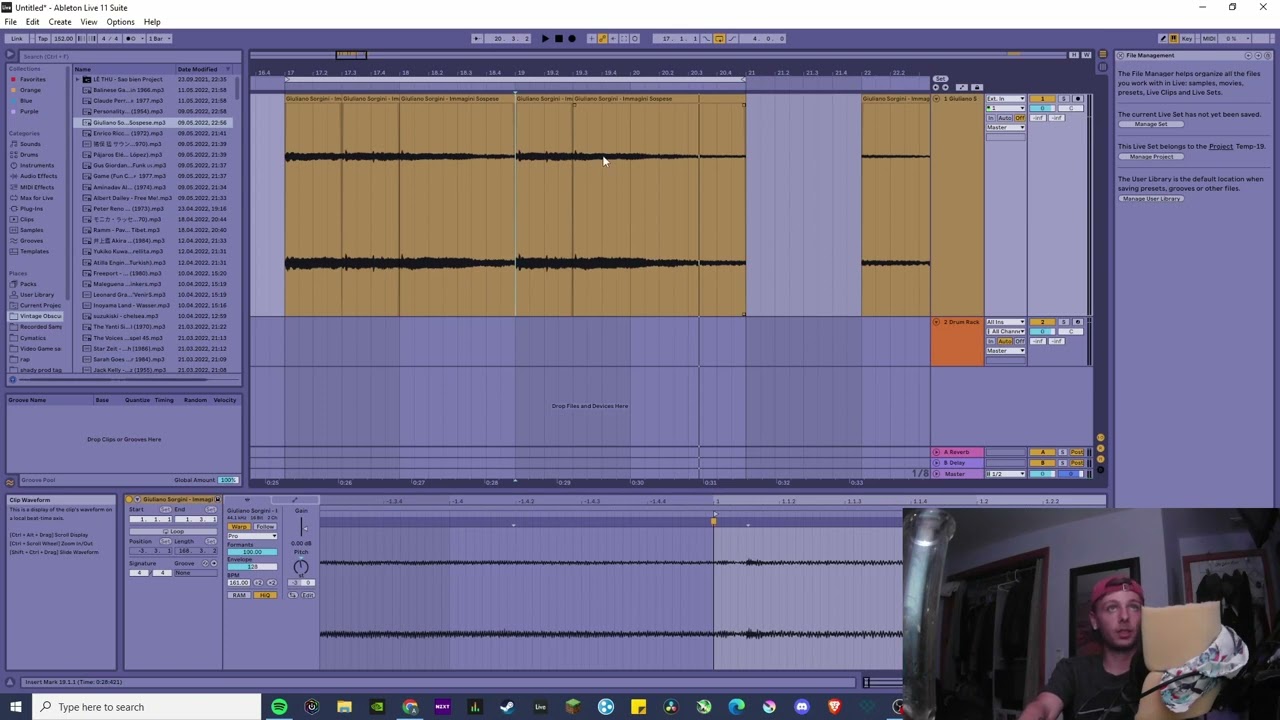Arm the Arrangement Record button
The width and height of the screenshot is (1280, 720).
tap(572, 39)
